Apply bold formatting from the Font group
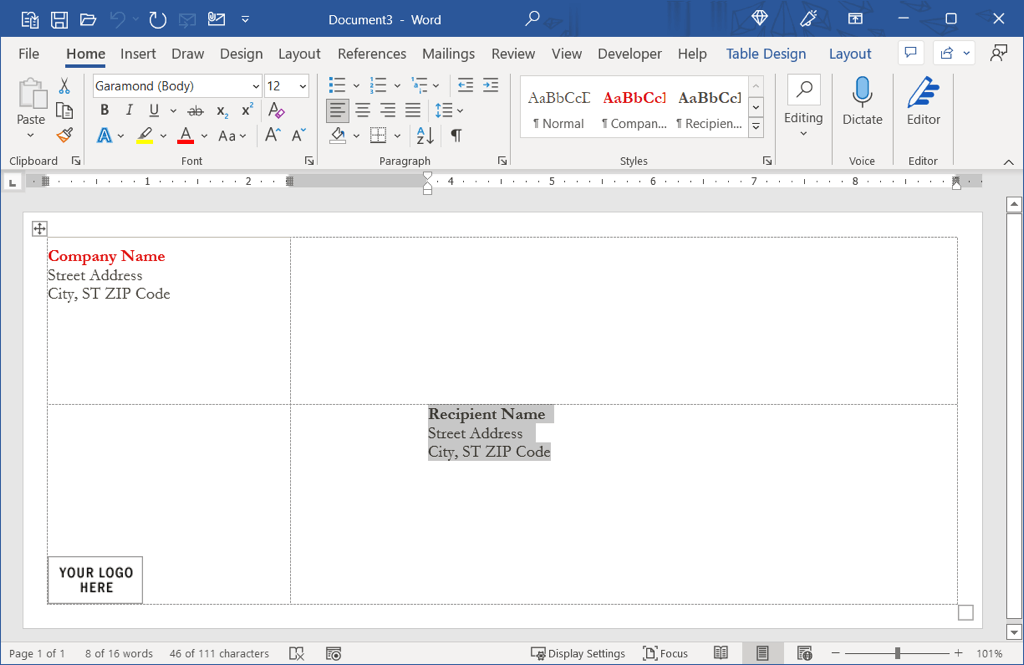The width and height of the screenshot is (1024, 665). (x=104, y=110)
